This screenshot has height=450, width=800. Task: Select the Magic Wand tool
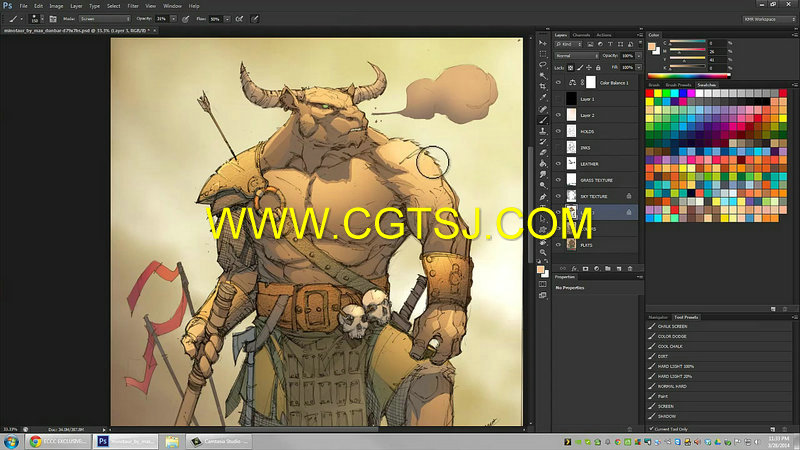click(x=543, y=76)
